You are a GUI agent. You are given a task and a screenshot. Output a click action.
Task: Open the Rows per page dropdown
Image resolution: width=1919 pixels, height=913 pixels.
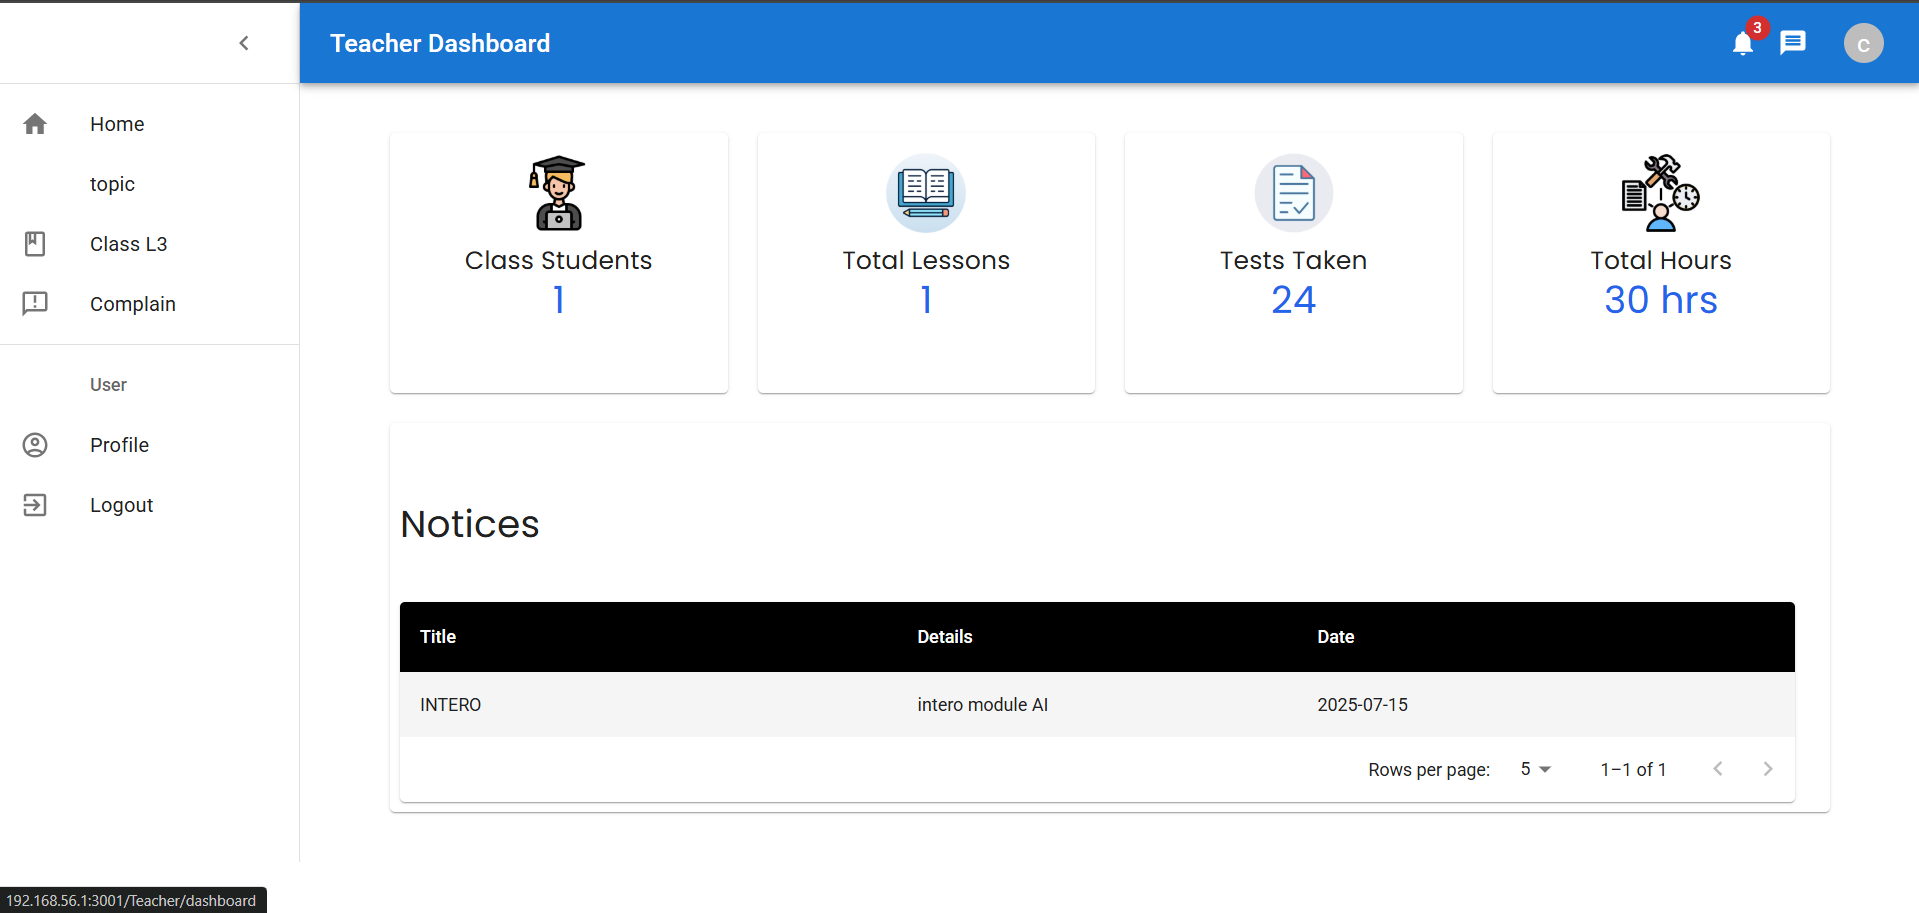1535,769
